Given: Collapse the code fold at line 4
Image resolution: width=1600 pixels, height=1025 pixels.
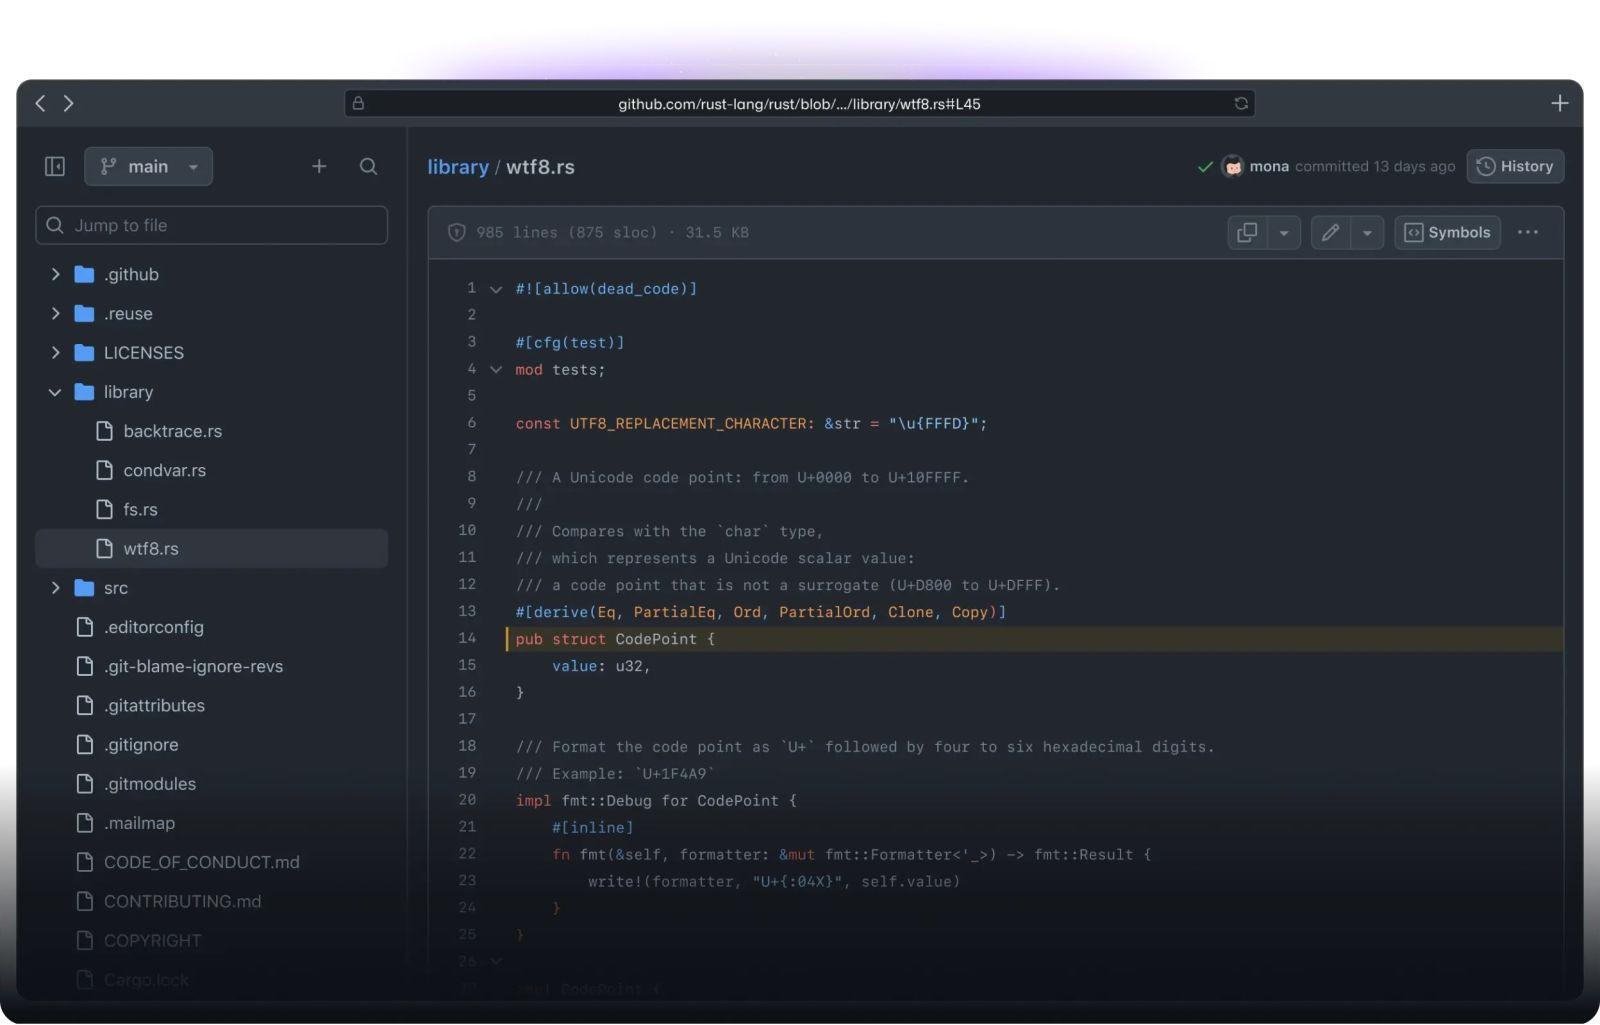Looking at the screenshot, I should (496, 370).
